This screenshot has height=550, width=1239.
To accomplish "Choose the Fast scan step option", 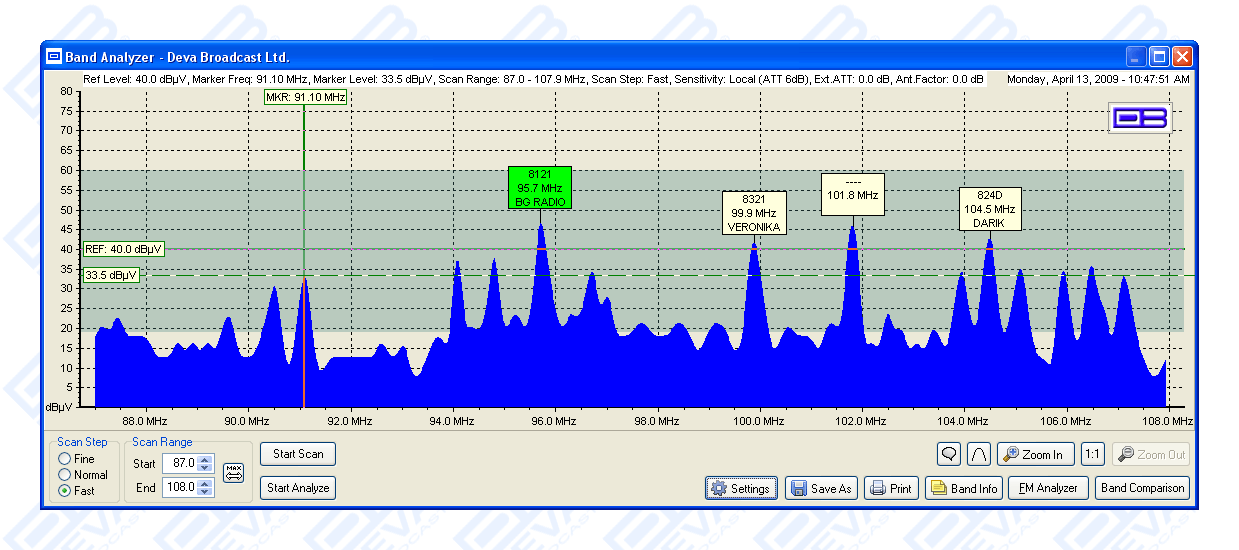I will point(65,491).
